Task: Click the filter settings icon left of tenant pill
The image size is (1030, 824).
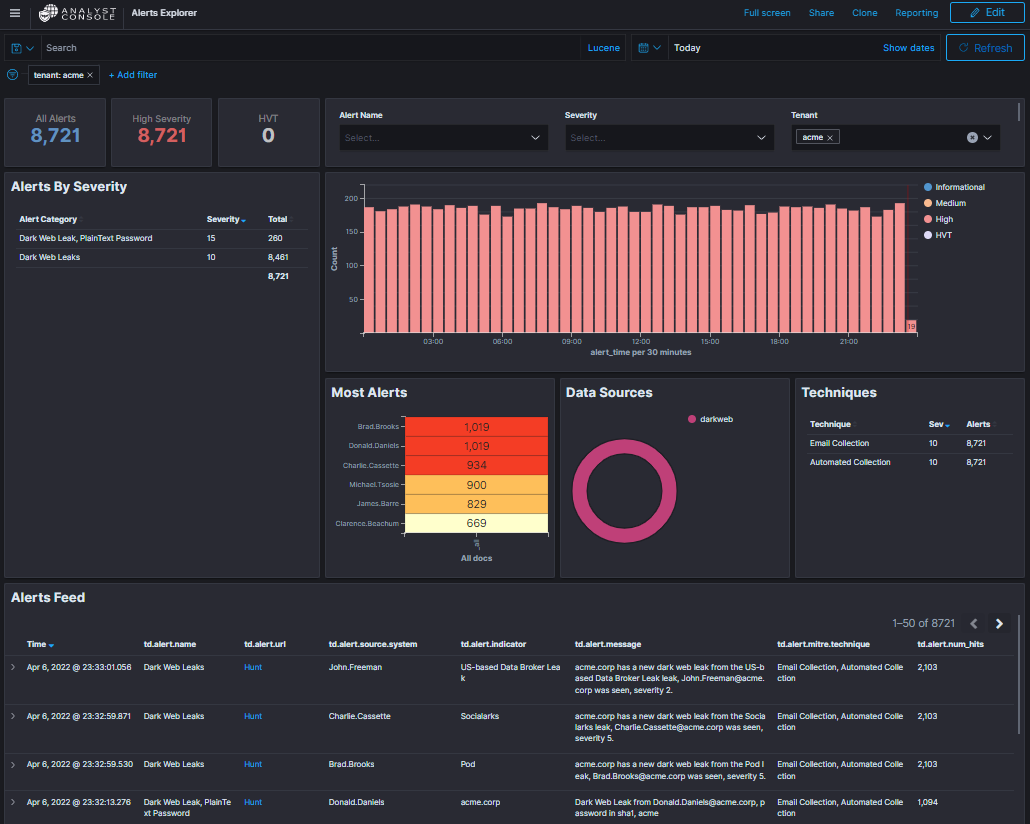Action: 11,74
